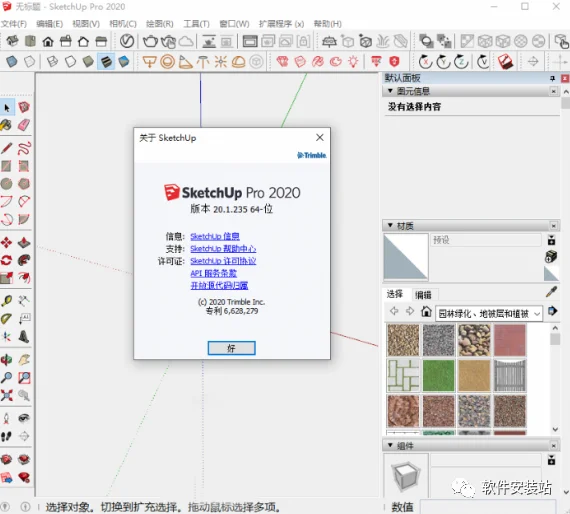Close the 默认面板 tray with red x
This screenshot has height=514, width=570.
click(565, 78)
